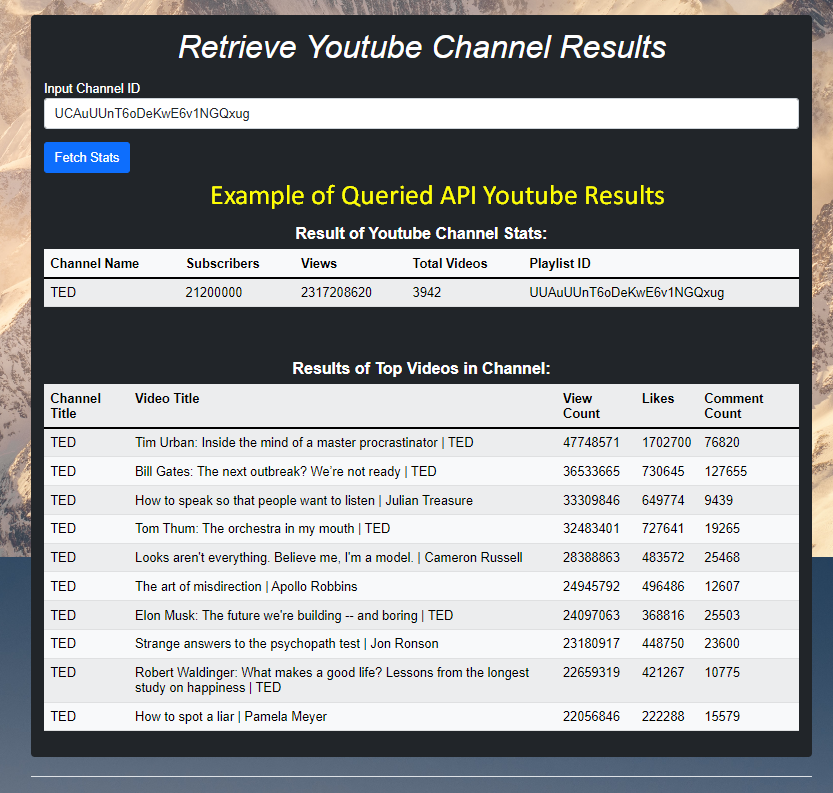Viewport: 833px width, 793px height.
Task: Select the Apollo Robbins misdirection title
Action: [246, 586]
